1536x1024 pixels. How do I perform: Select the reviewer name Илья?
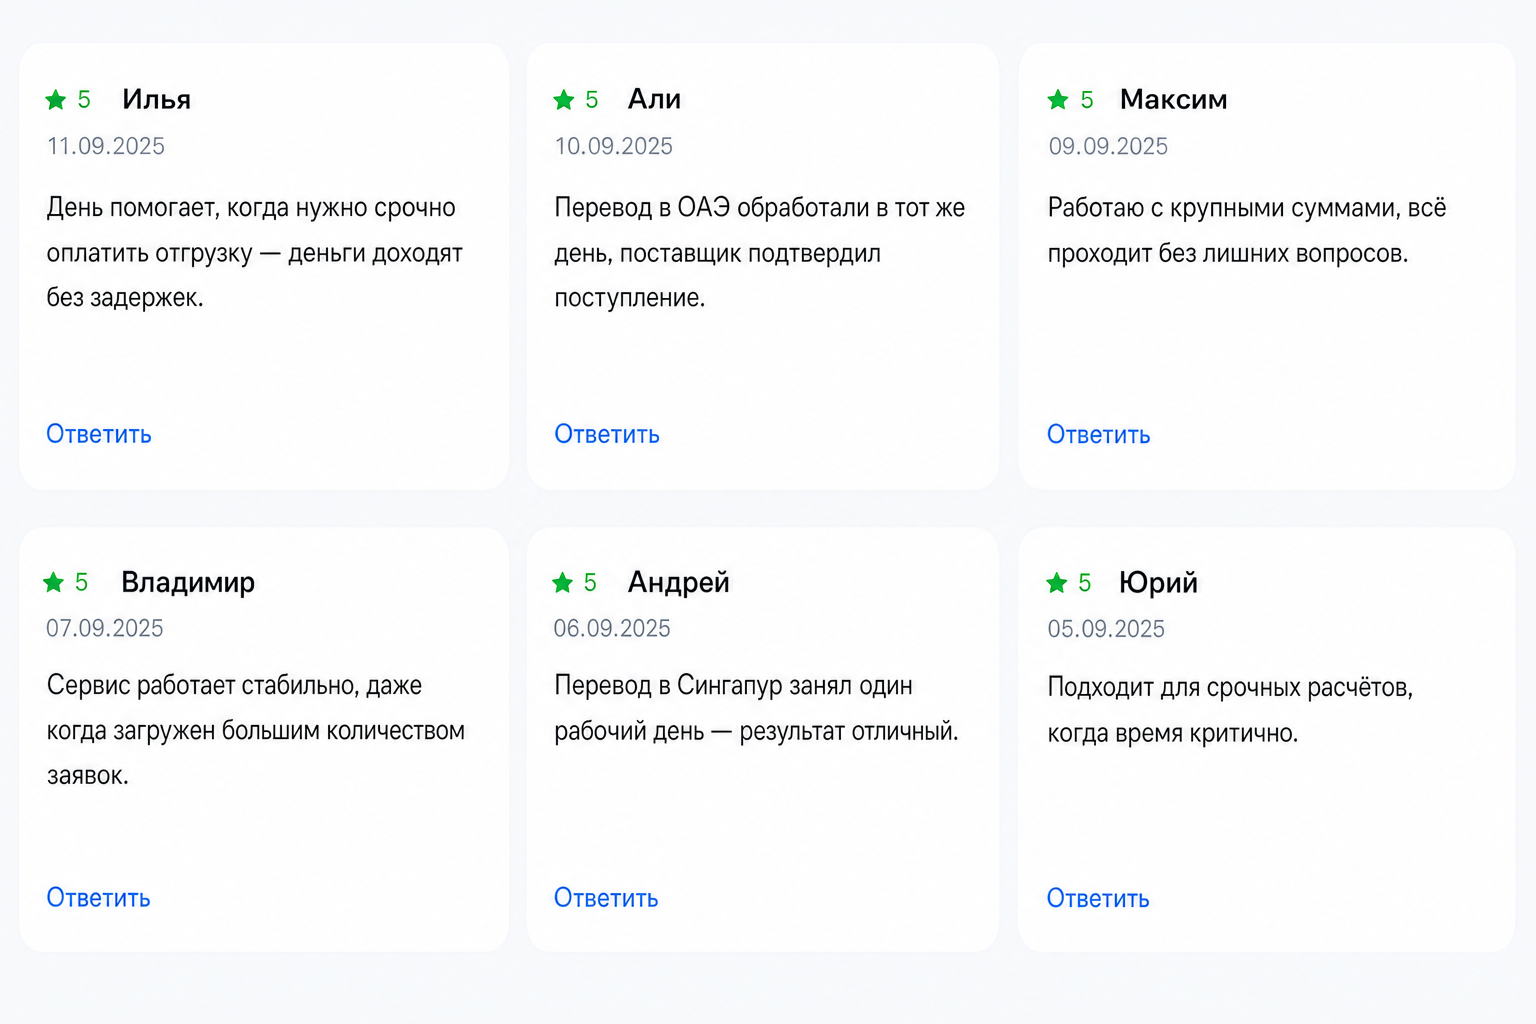click(157, 99)
